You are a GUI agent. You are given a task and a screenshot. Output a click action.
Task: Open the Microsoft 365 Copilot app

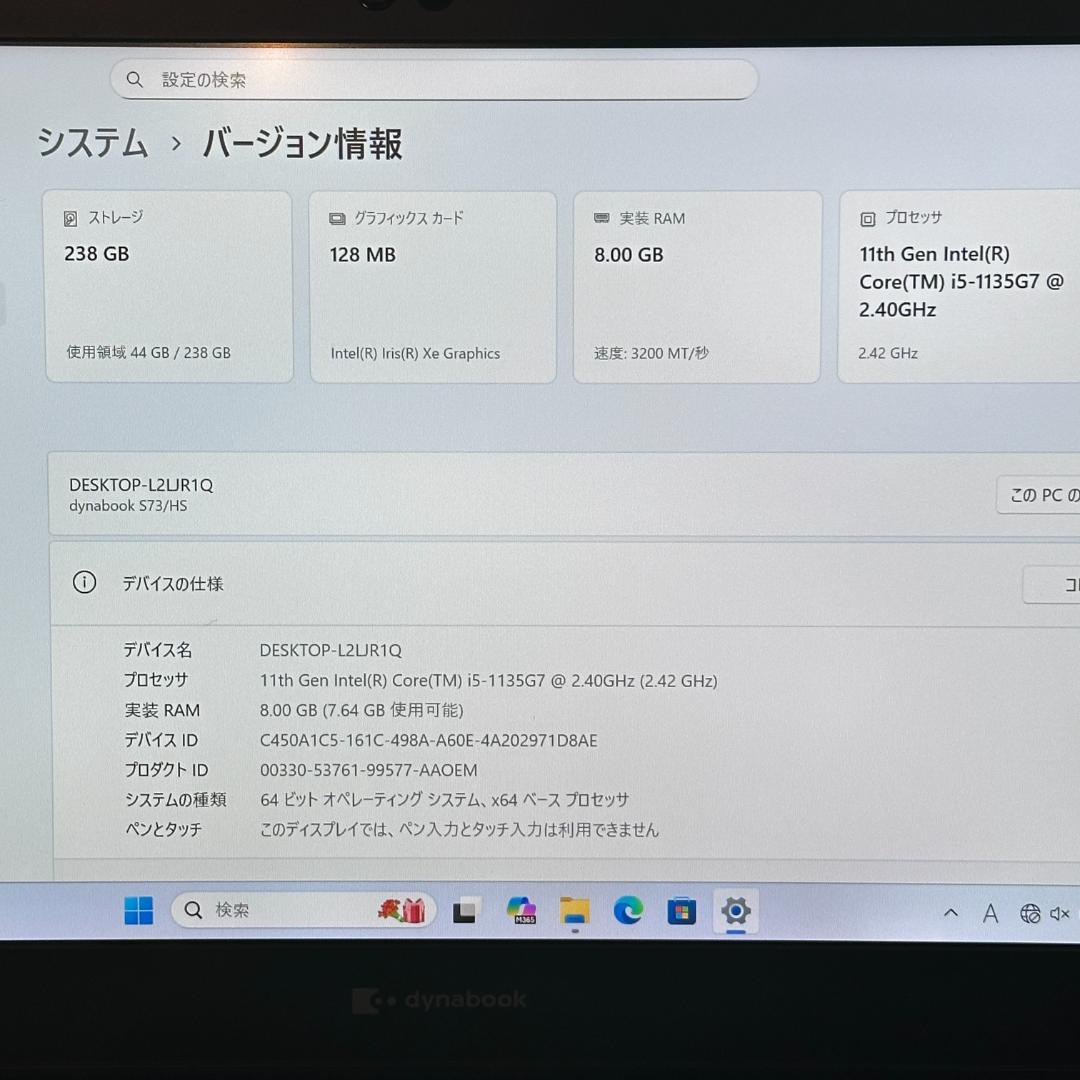pyautogui.click(x=521, y=911)
